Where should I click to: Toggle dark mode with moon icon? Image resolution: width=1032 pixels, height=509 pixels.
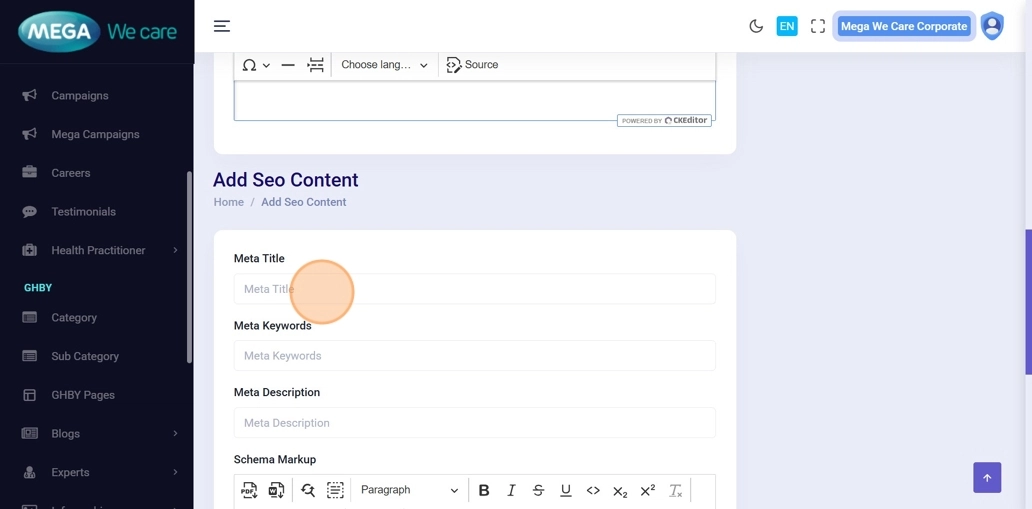point(756,26)
